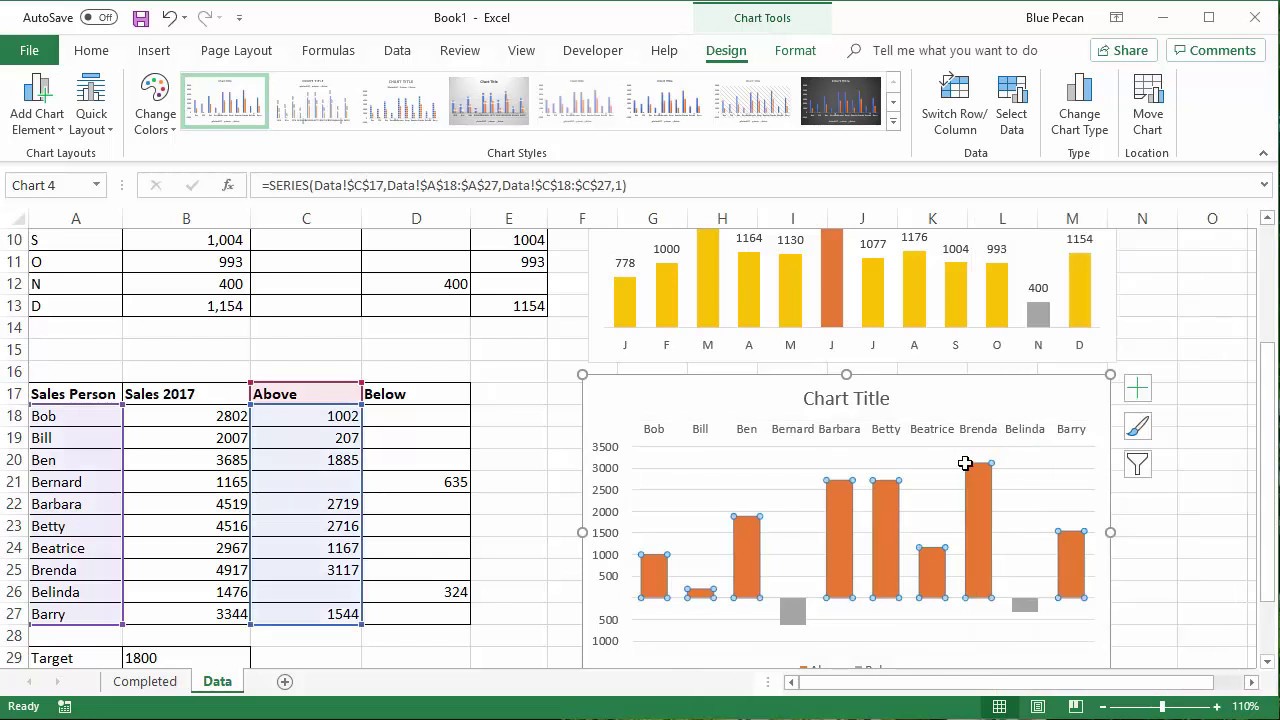Switch to Page Break Preview
The image size is (1280, 720).
1076,706
